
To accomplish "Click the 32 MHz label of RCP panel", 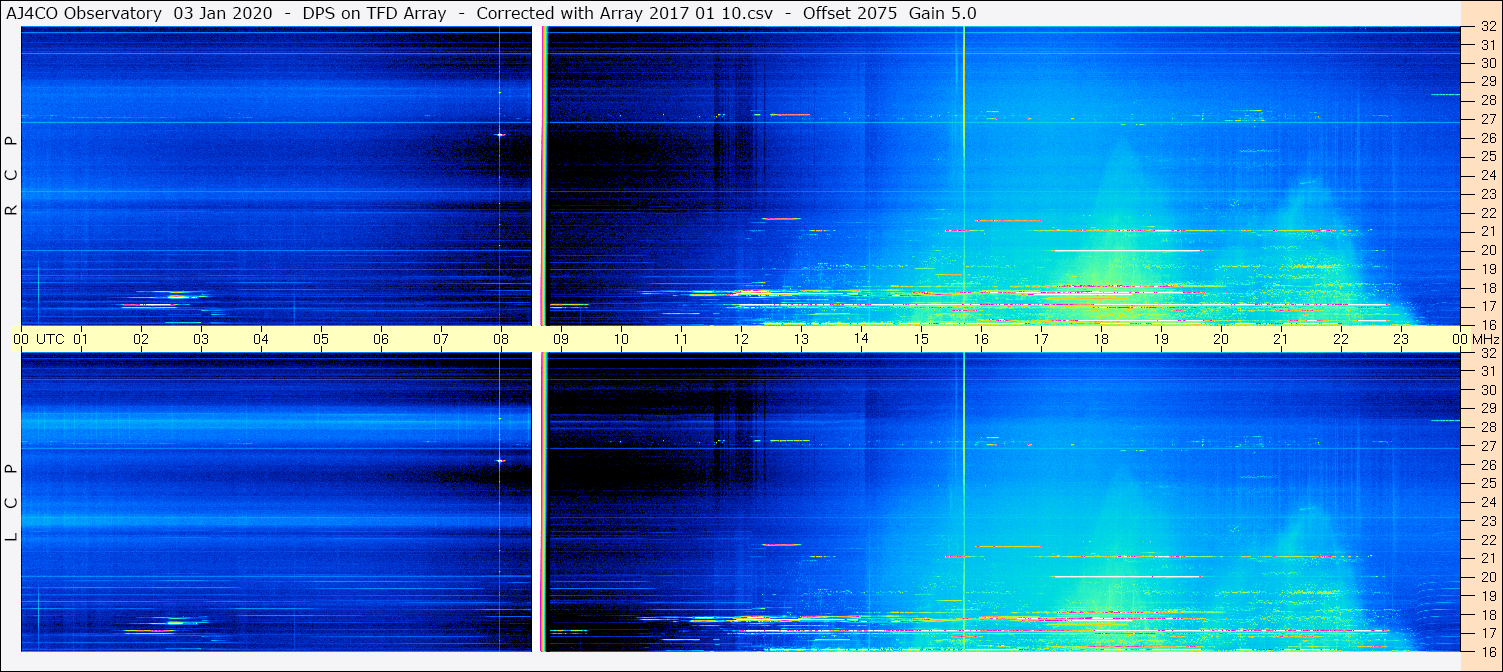I will [1488, 27].
